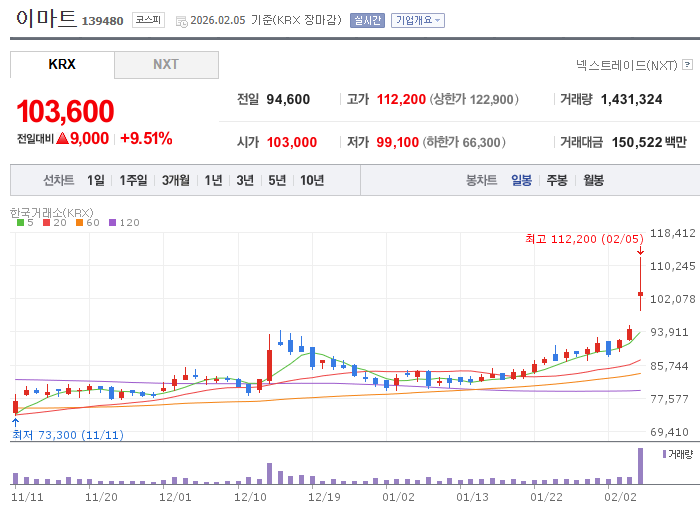The height and width of the screenshot is (508, 700).
Task: Click the 한국거래소(KRX) chart label
Action: [x=52, y=212]
